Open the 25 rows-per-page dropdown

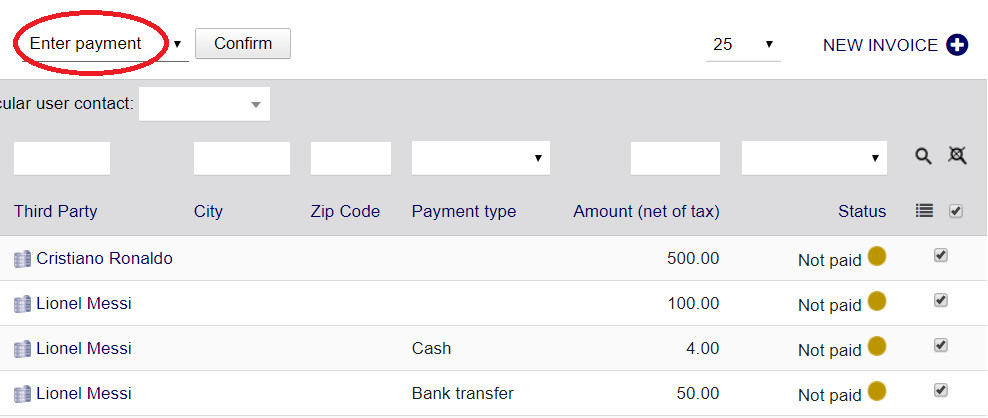coord(742,45)
